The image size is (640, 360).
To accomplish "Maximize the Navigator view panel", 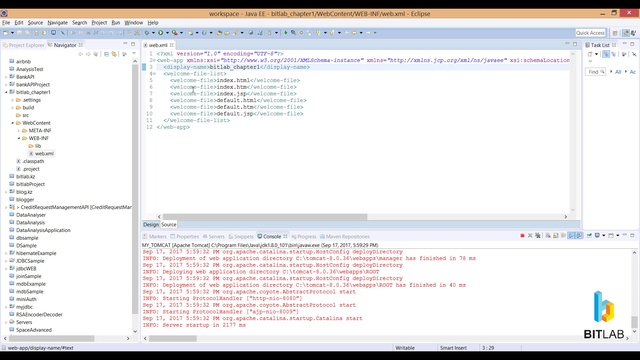I will pyautogui.click(x=133, y=44).
